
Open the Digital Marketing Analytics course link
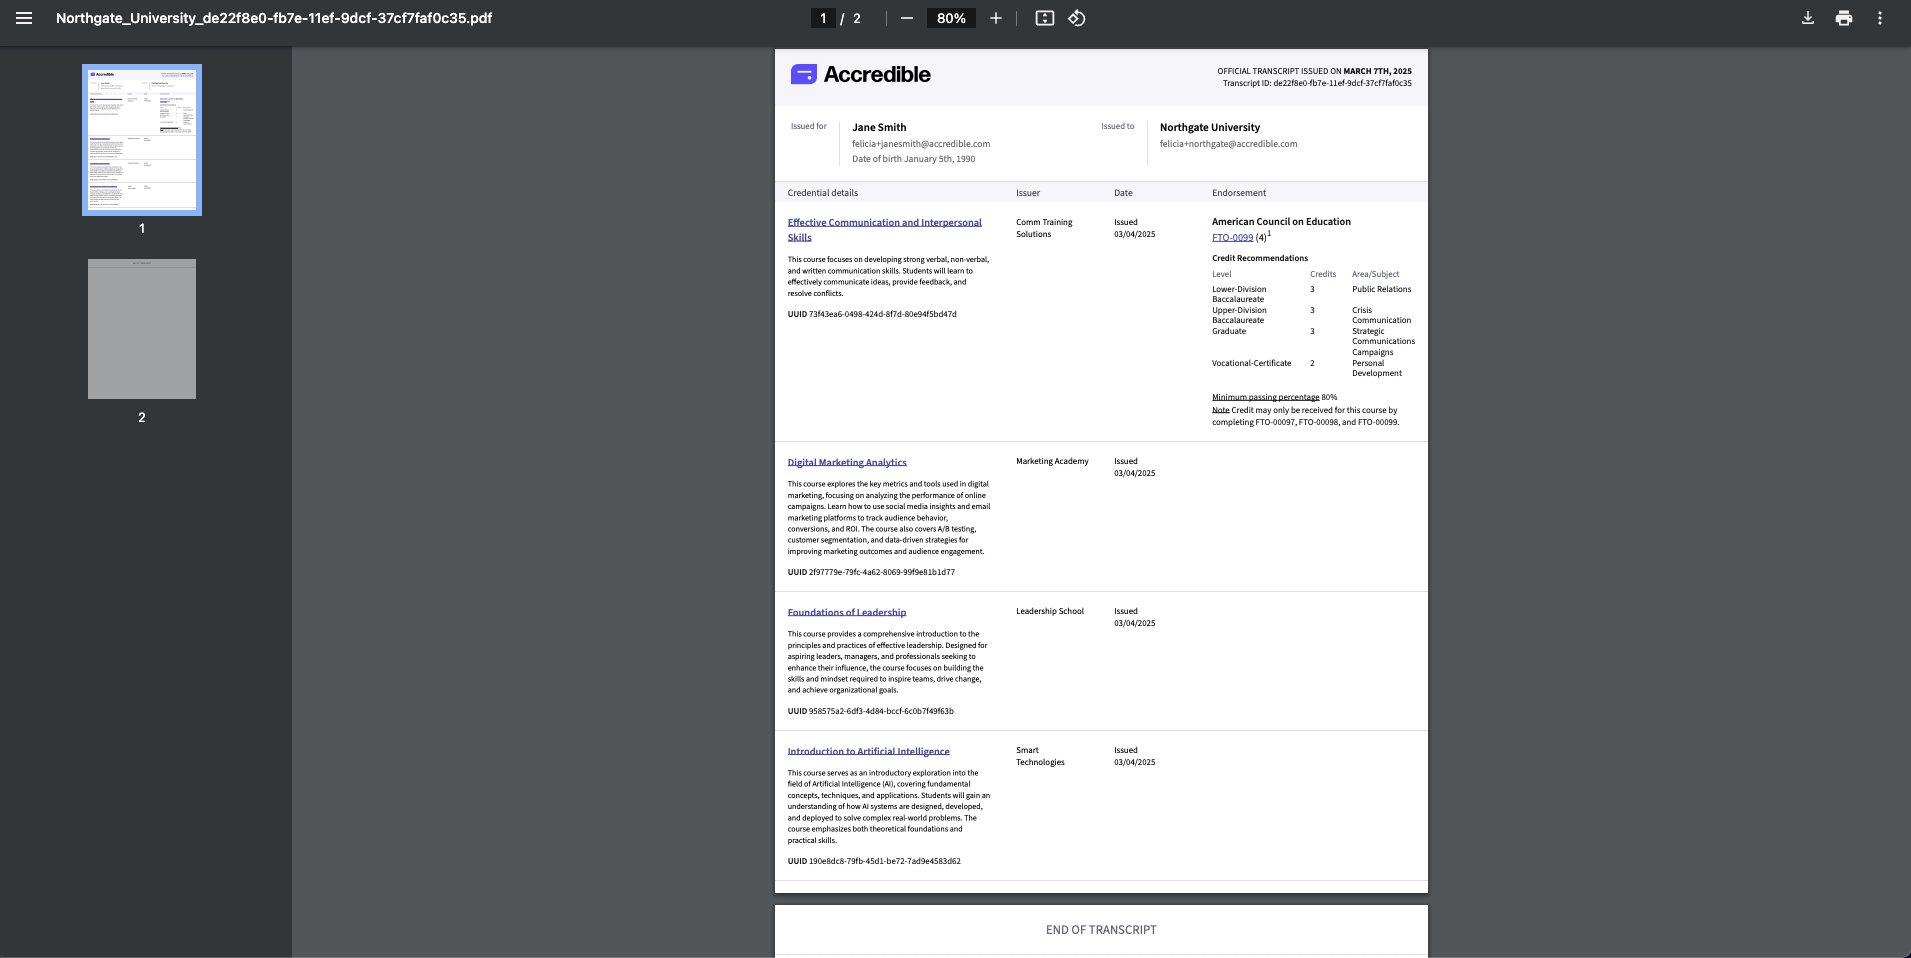point(846,462)
